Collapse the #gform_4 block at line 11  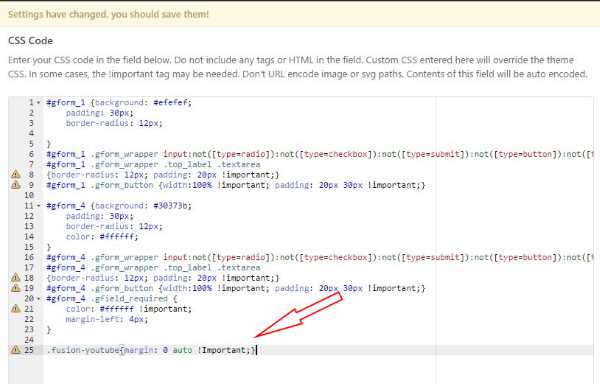coord(39,206)
